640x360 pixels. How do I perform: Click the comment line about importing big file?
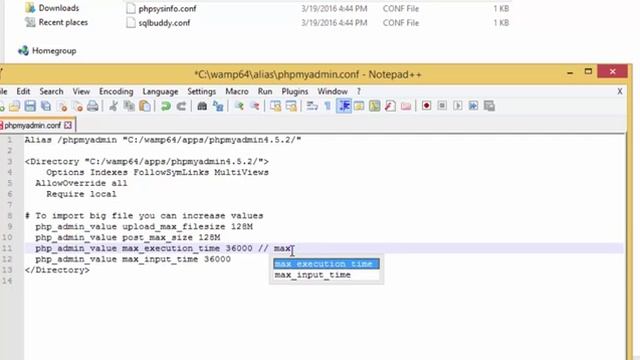click(144, 216)
